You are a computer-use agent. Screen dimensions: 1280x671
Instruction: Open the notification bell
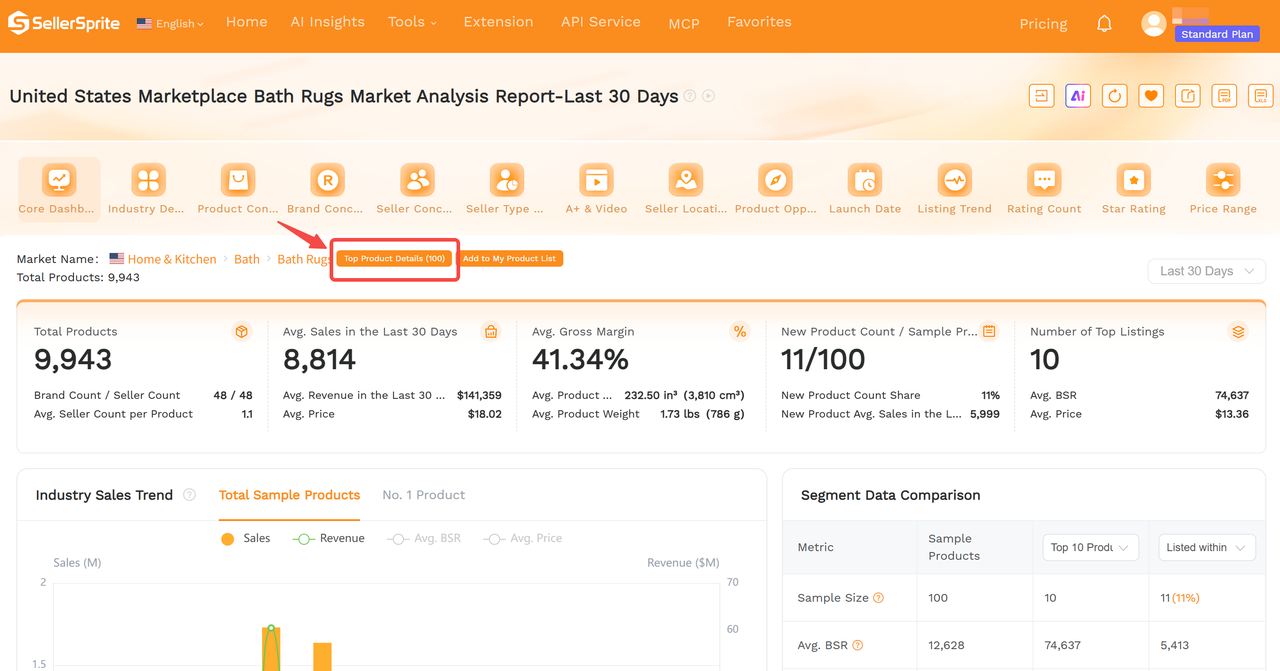[1104, 23]
